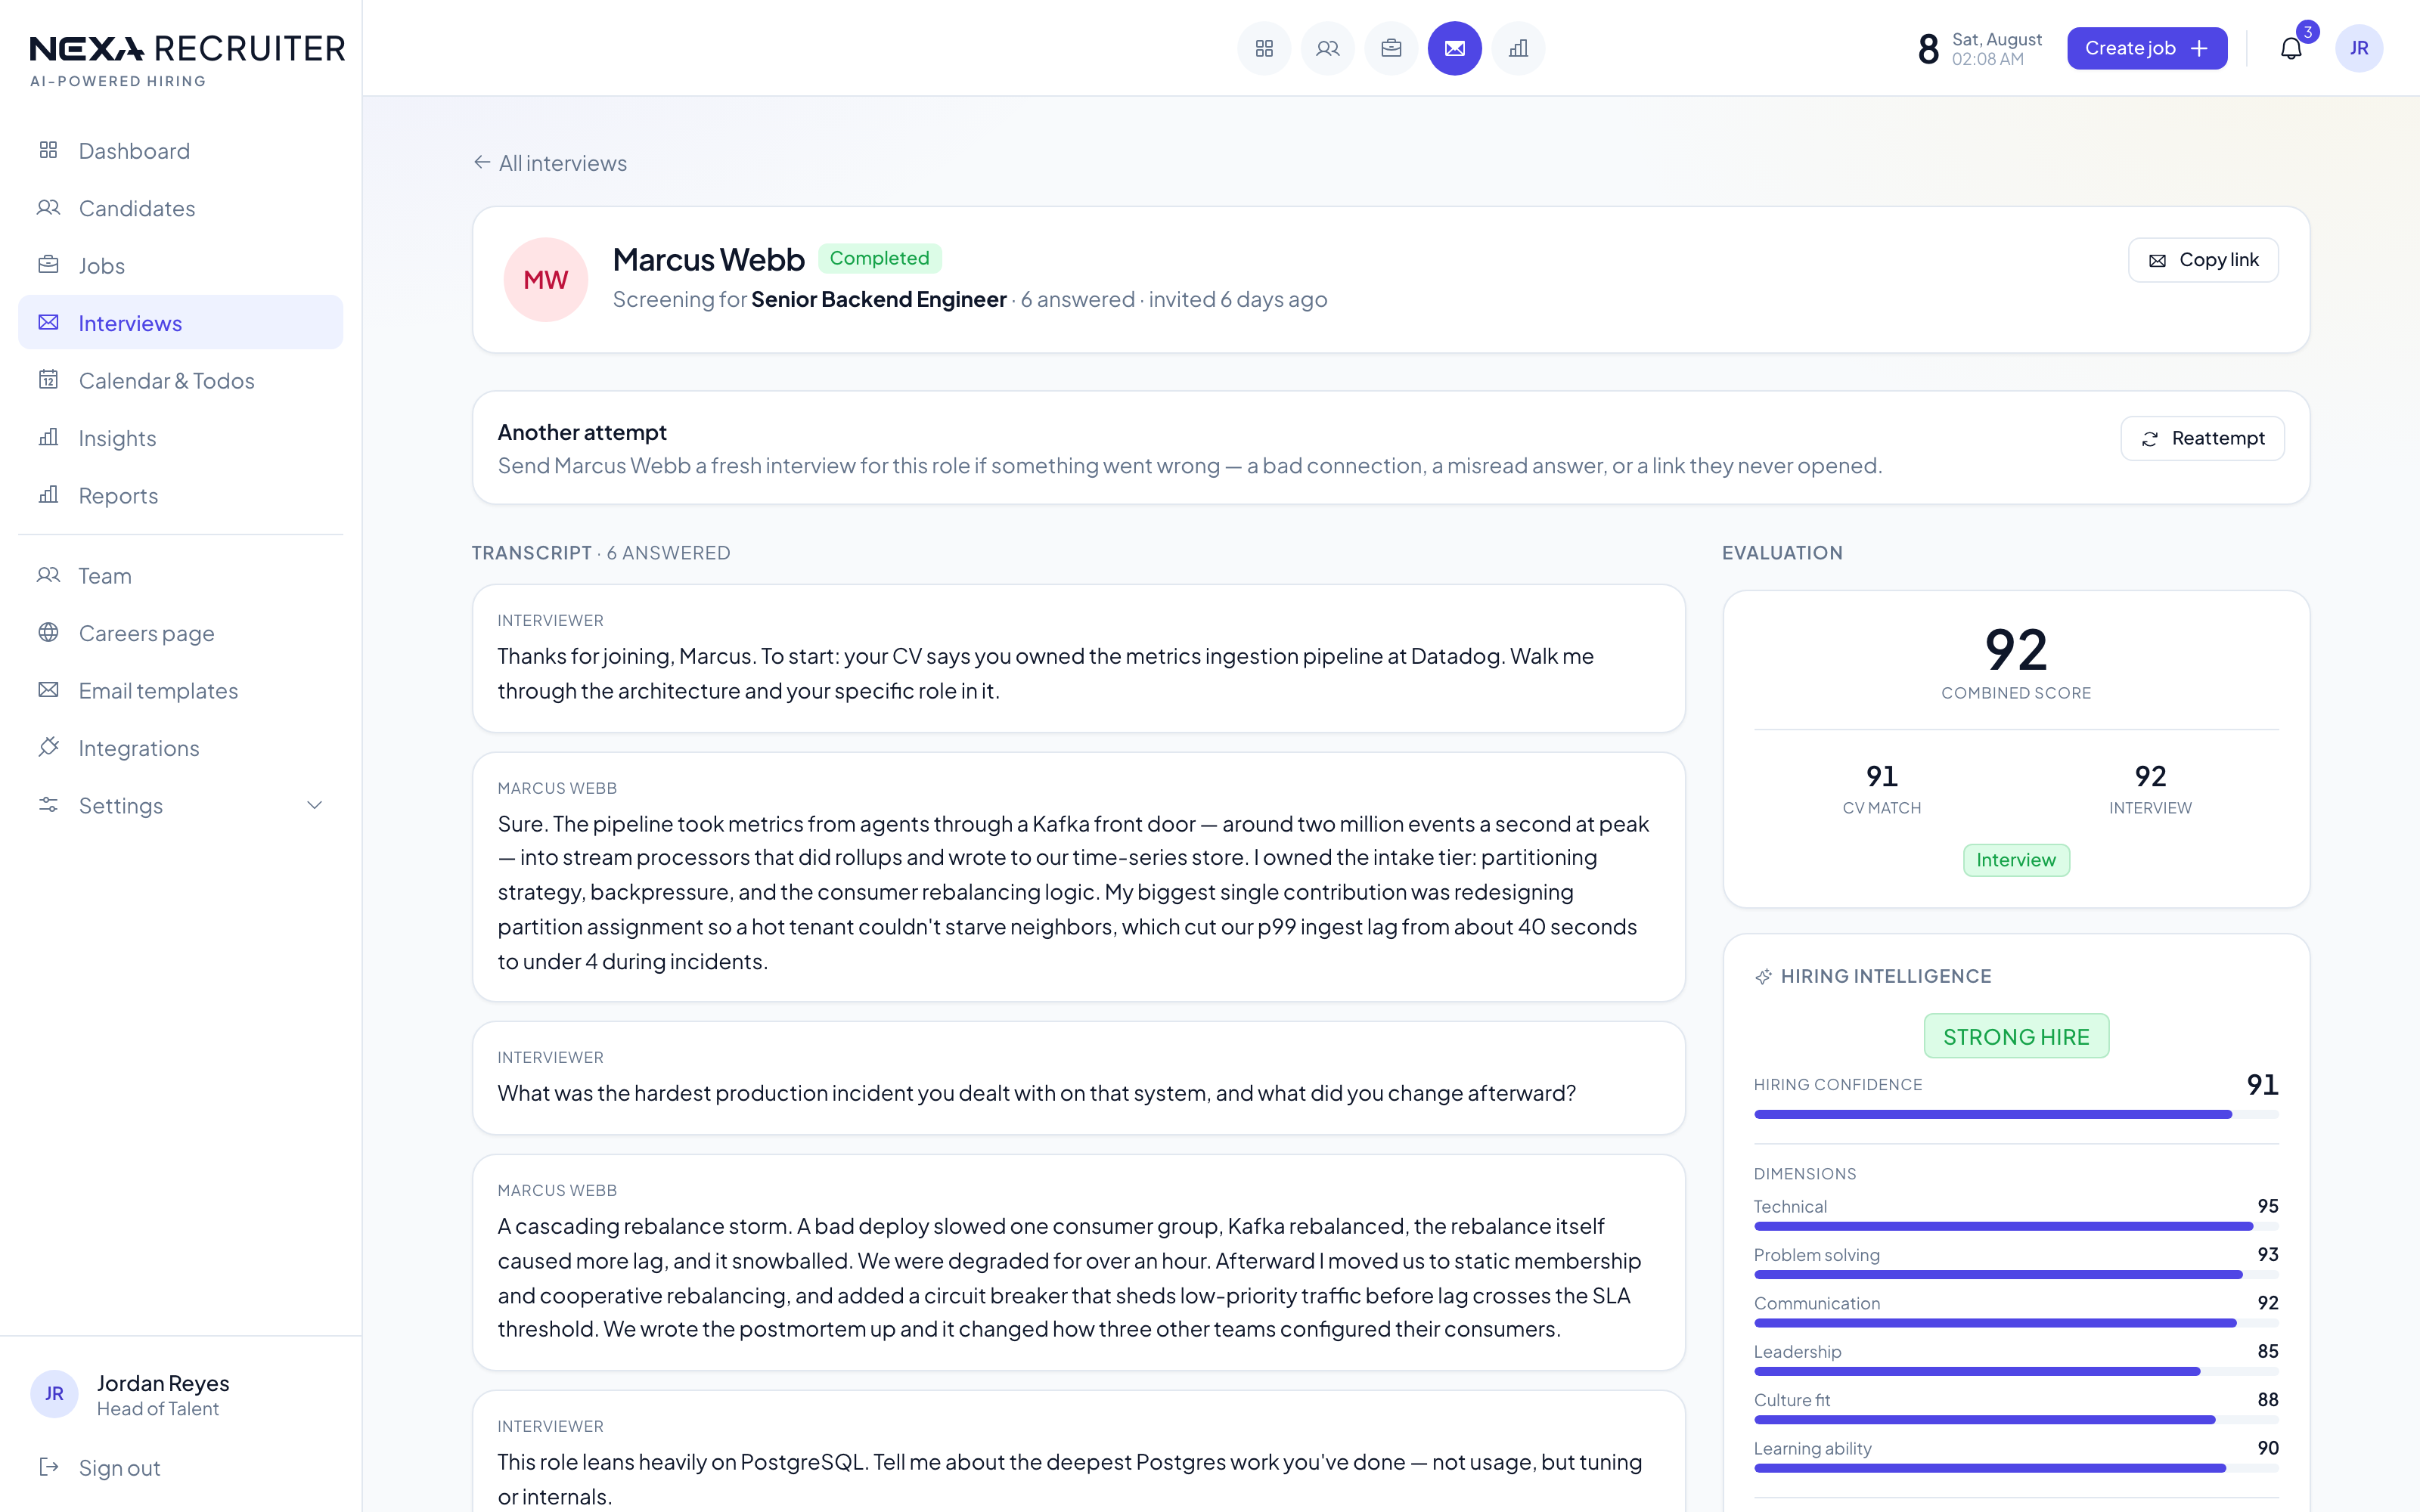Click the Create job button
Viewport: 2420px width, 1512px height.
pyautogui.click(x=2147, y=48)
